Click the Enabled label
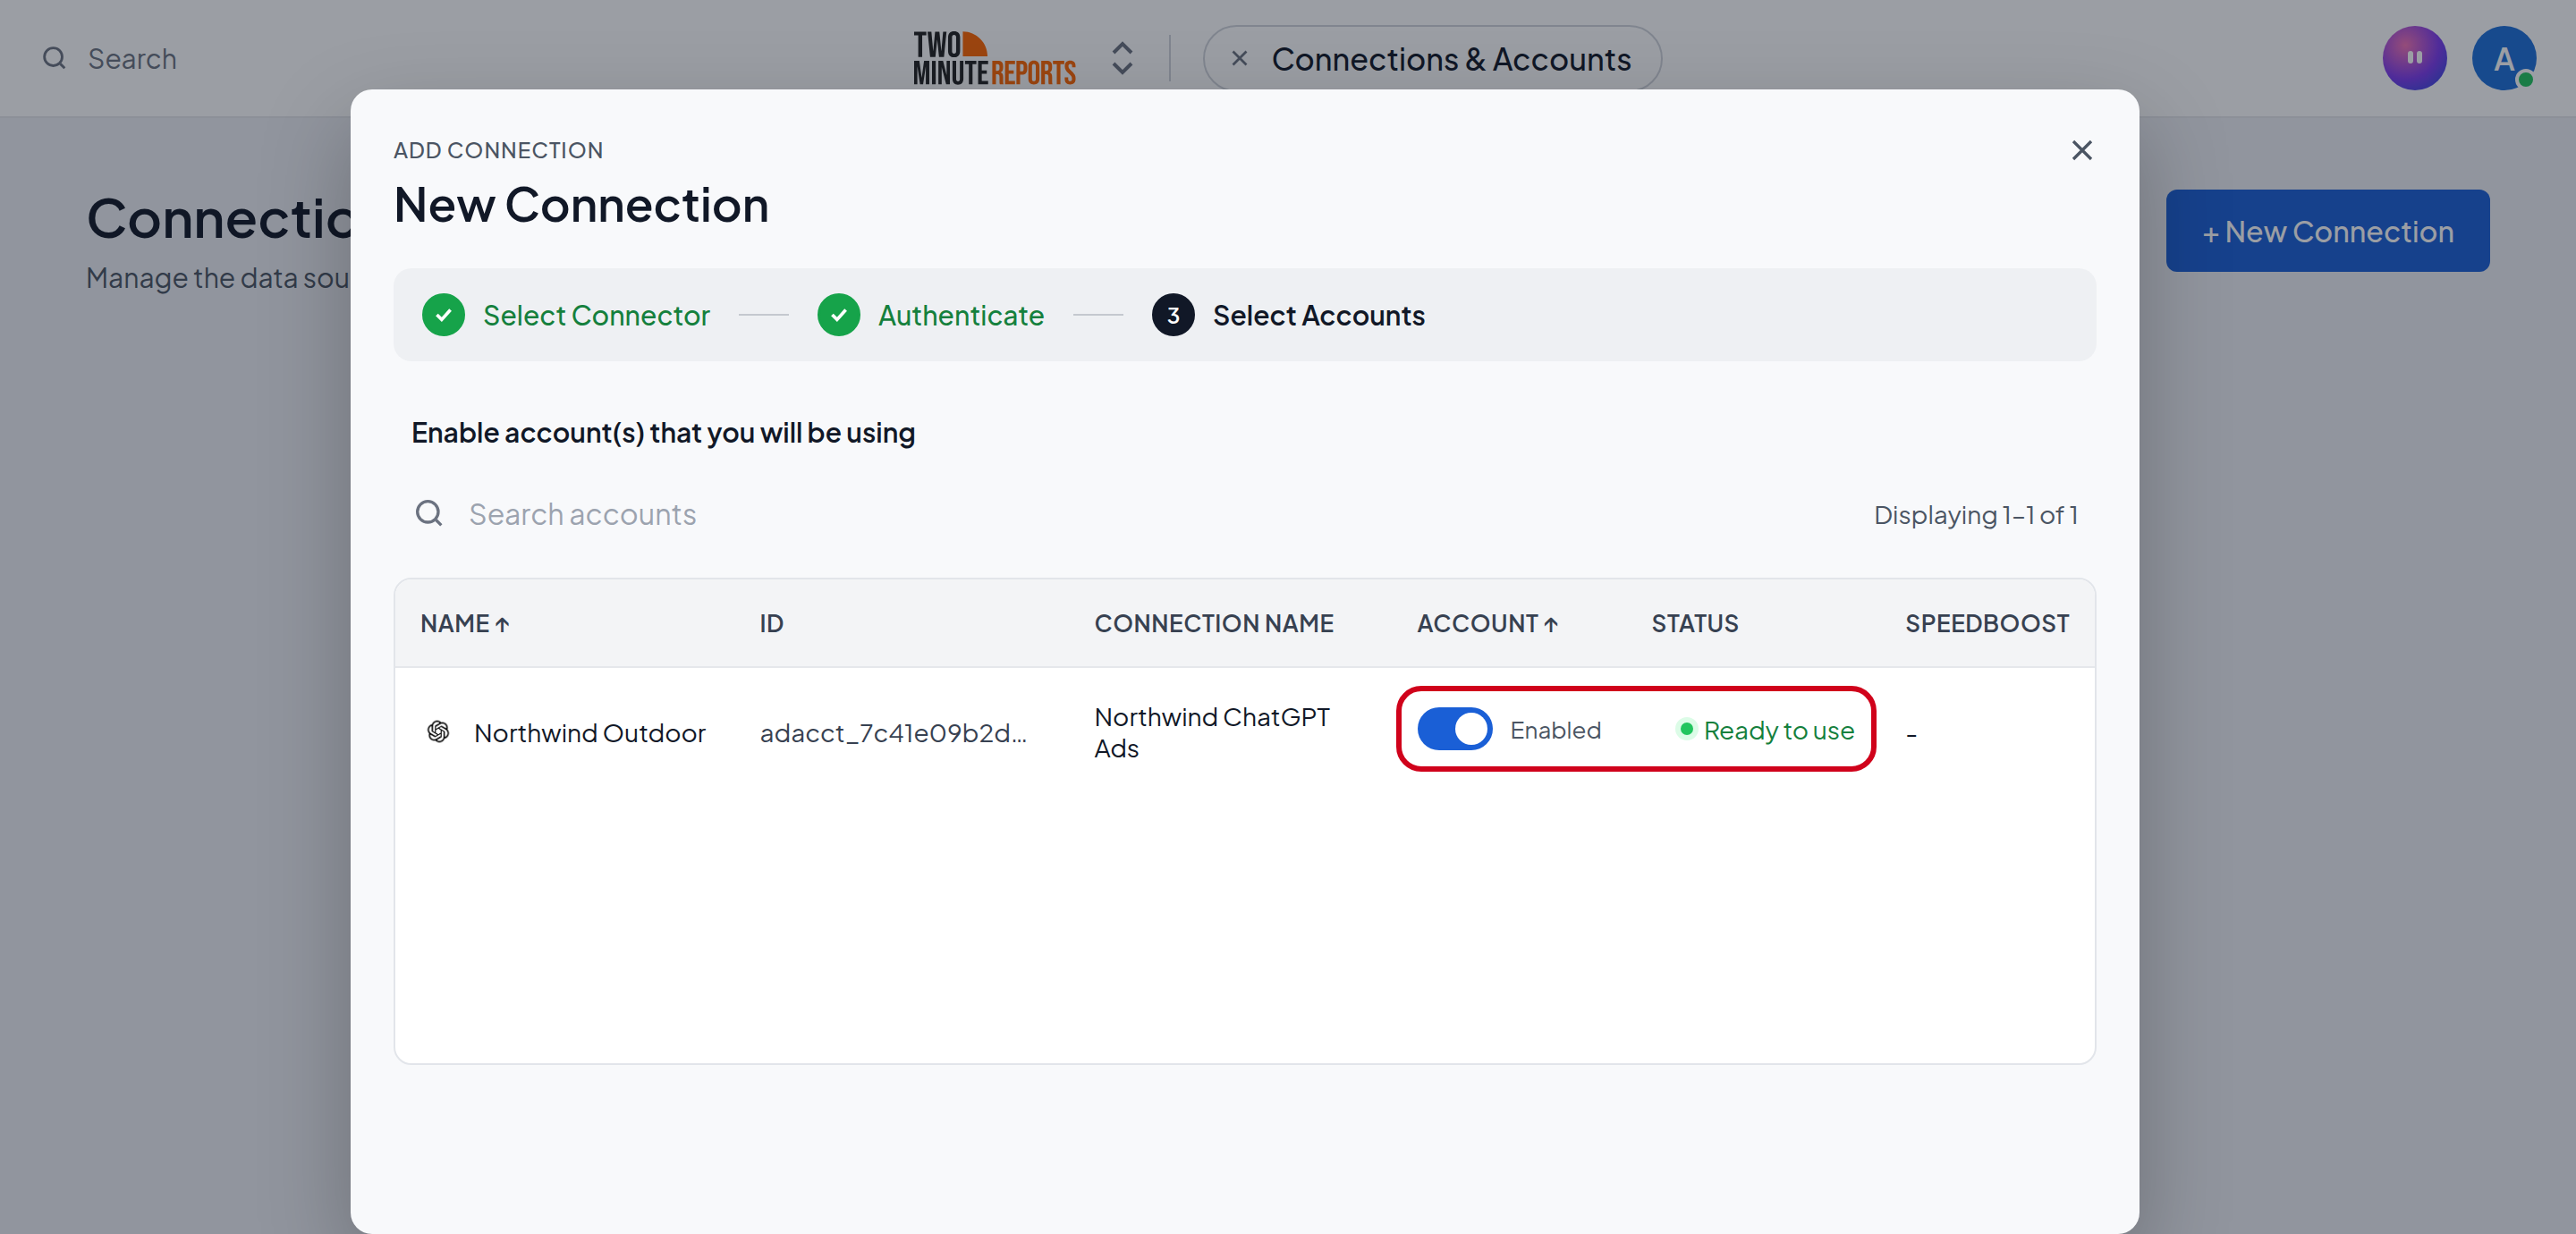 tap(1555, 730)
